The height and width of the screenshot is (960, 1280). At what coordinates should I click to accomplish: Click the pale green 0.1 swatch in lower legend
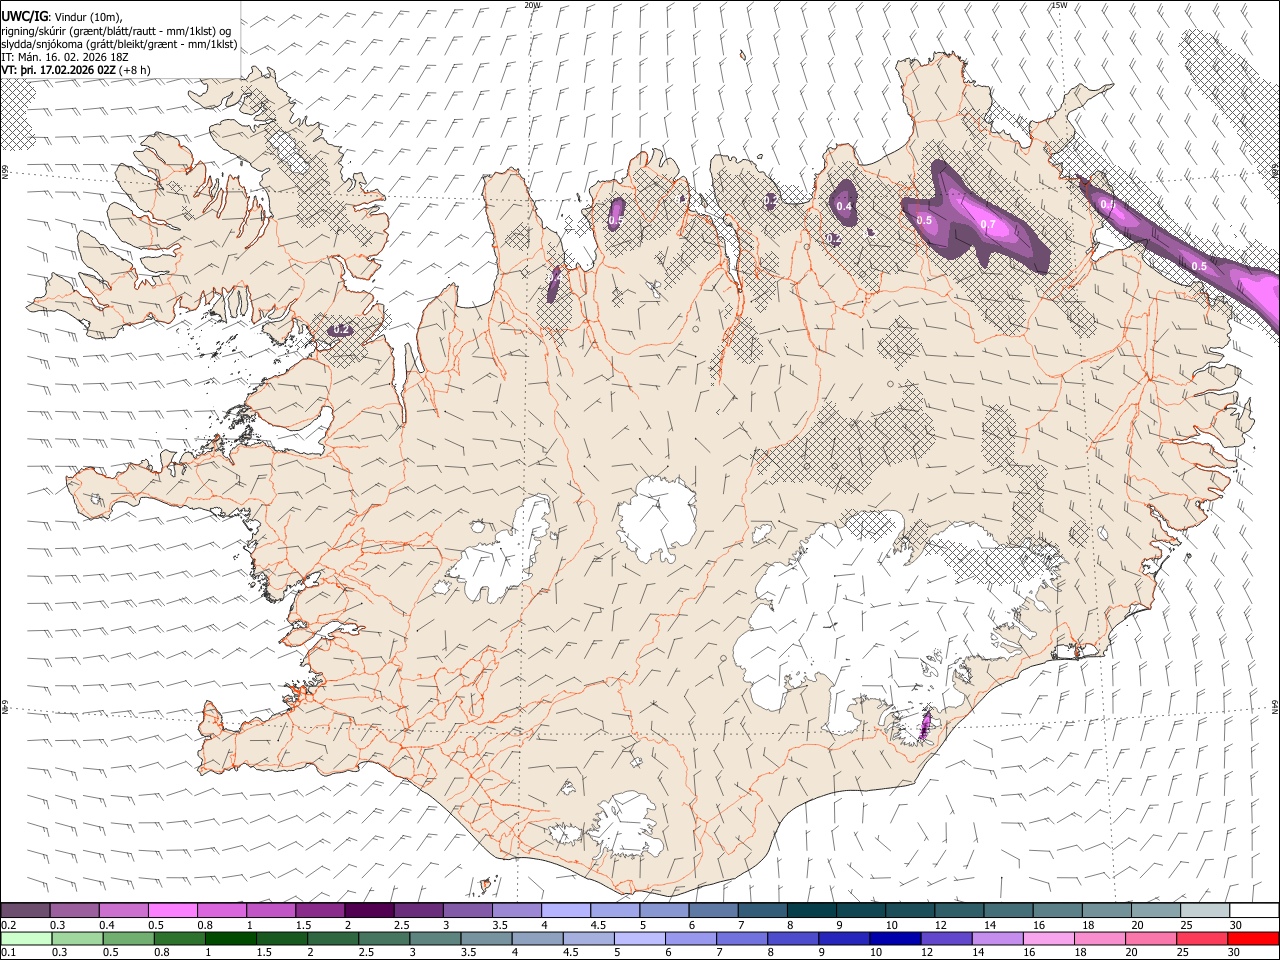point(25,938)
